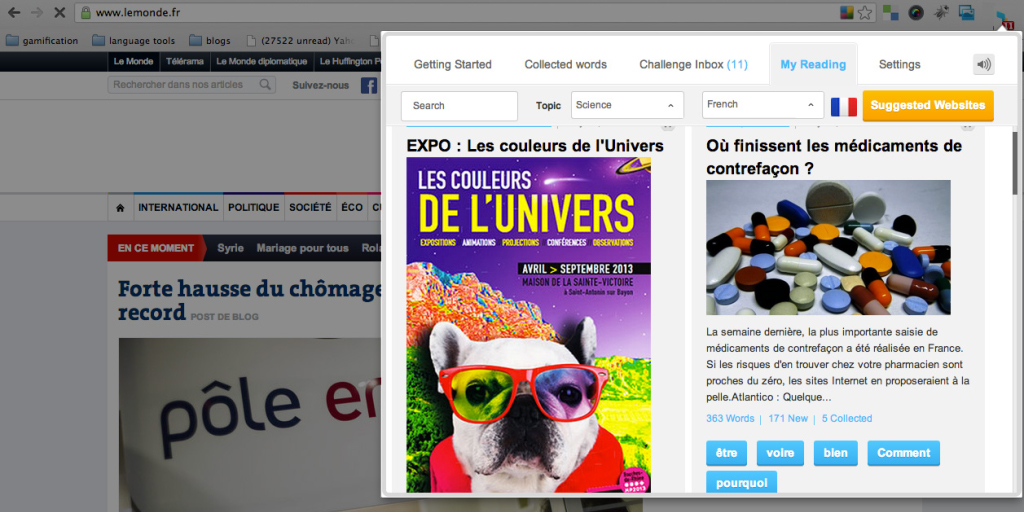
Task: Click the 'POST DE BLOG' label
Action: coord(225,317)
